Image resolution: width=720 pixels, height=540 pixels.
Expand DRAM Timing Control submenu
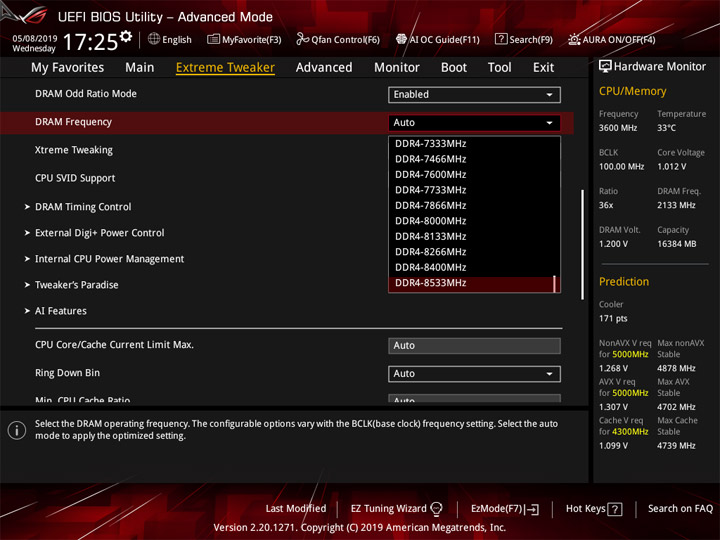[83, 207]
